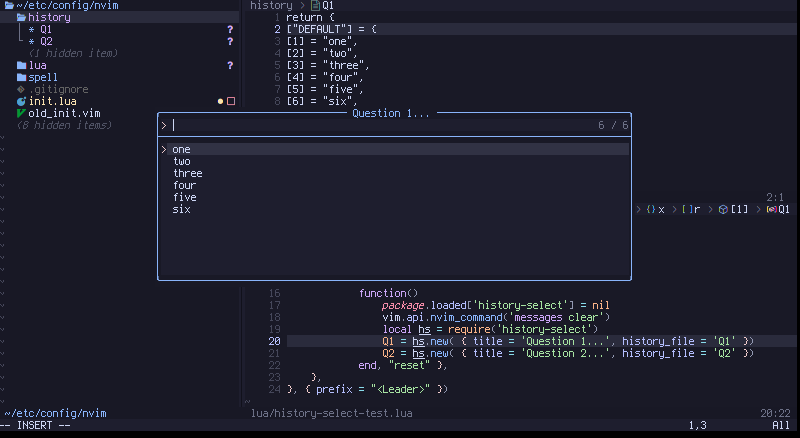Click the old_init.vim vim icon
800x438 pixels.
click(x=21, y=113)
